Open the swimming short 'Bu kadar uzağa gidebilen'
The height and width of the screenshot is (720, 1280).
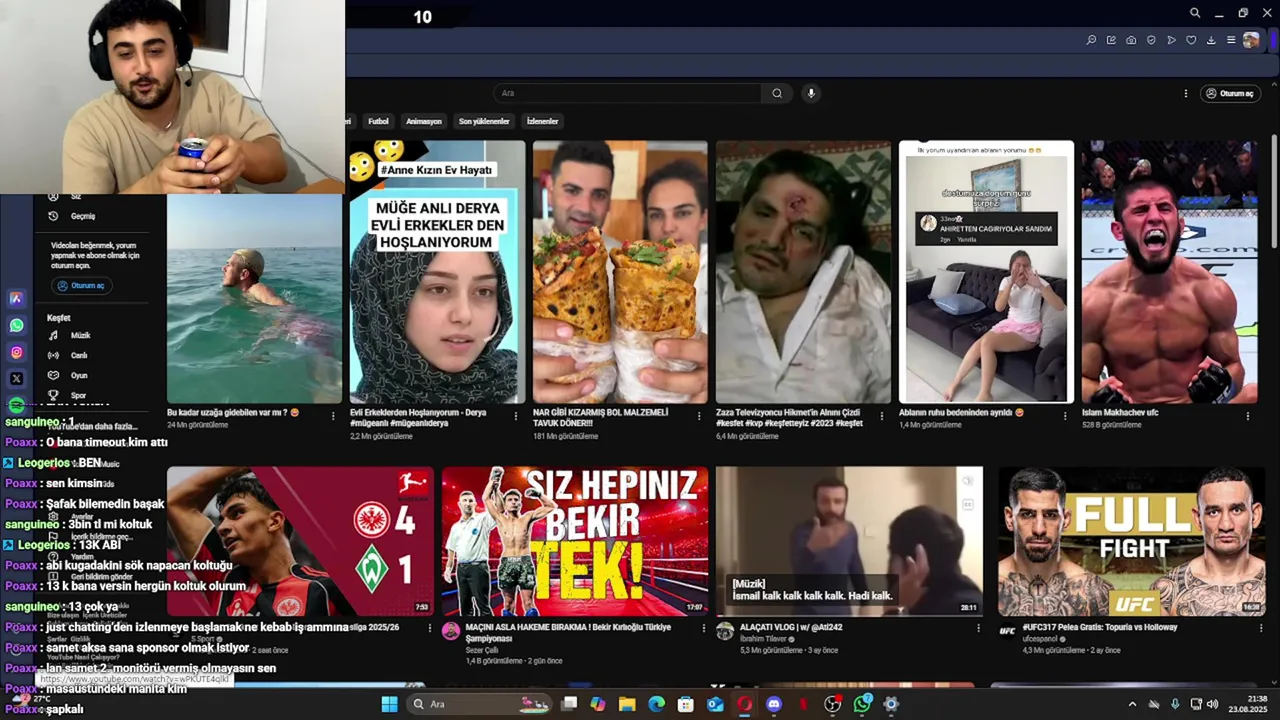coord(254,298)
